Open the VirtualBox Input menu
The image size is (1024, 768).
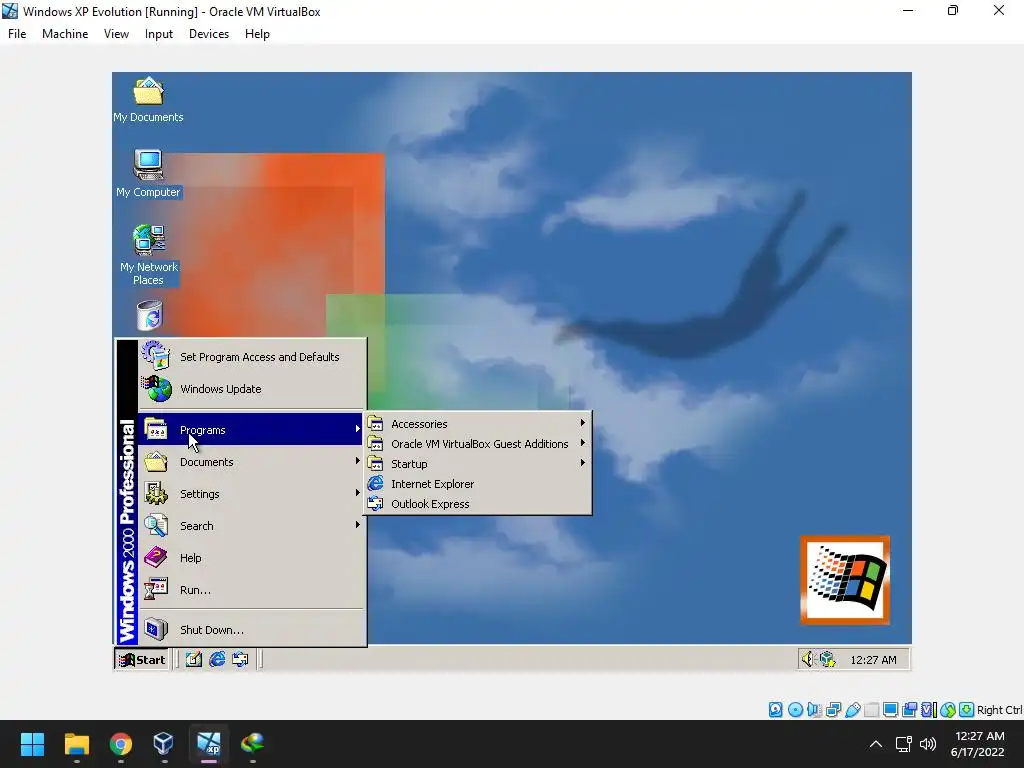pyautogui.click(x=159, y=34)
